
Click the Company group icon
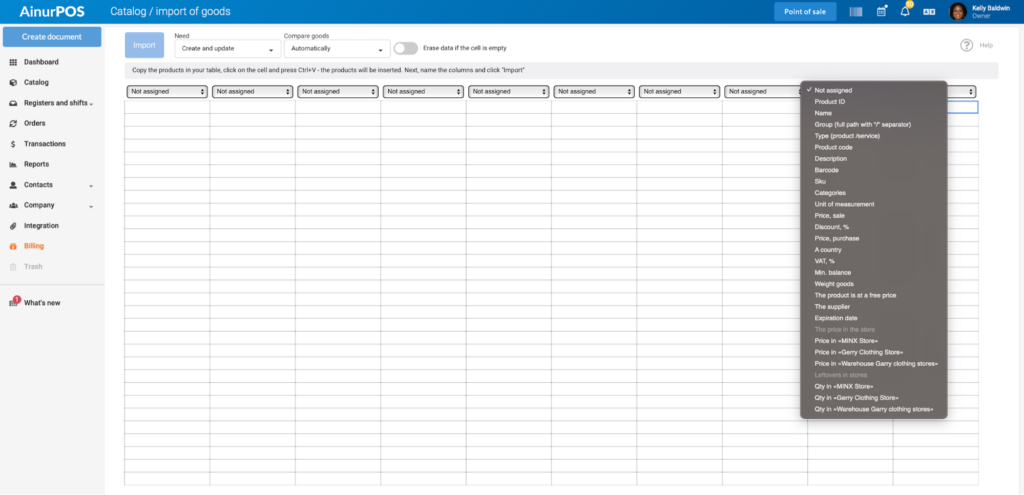pos(13,205)
